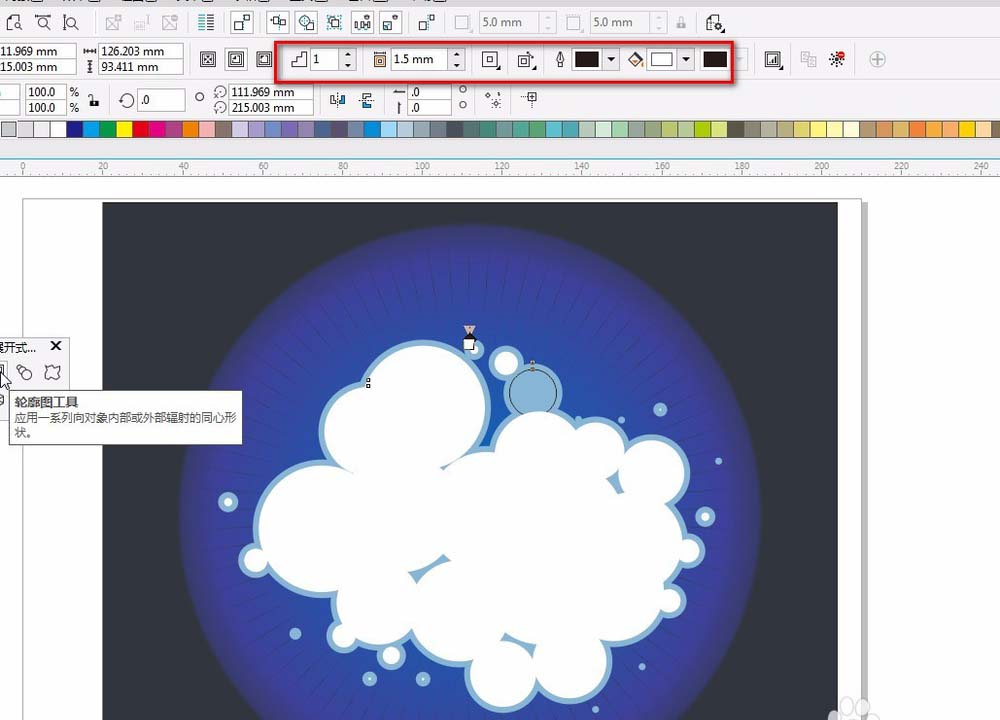
Task: Toggle the upper radio circle beside offset fields
Action: (463, 90)
